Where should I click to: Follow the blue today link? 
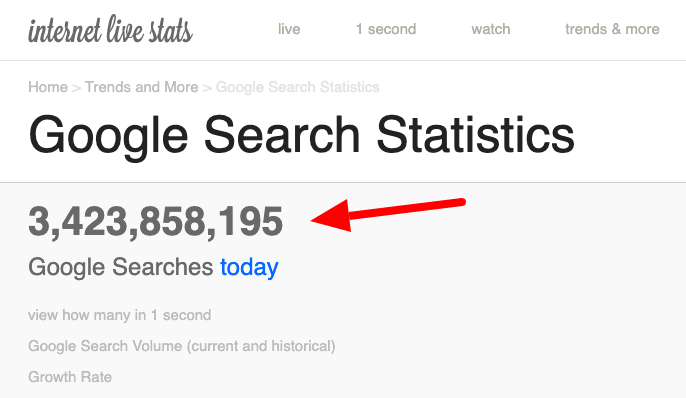coord(249,267)
